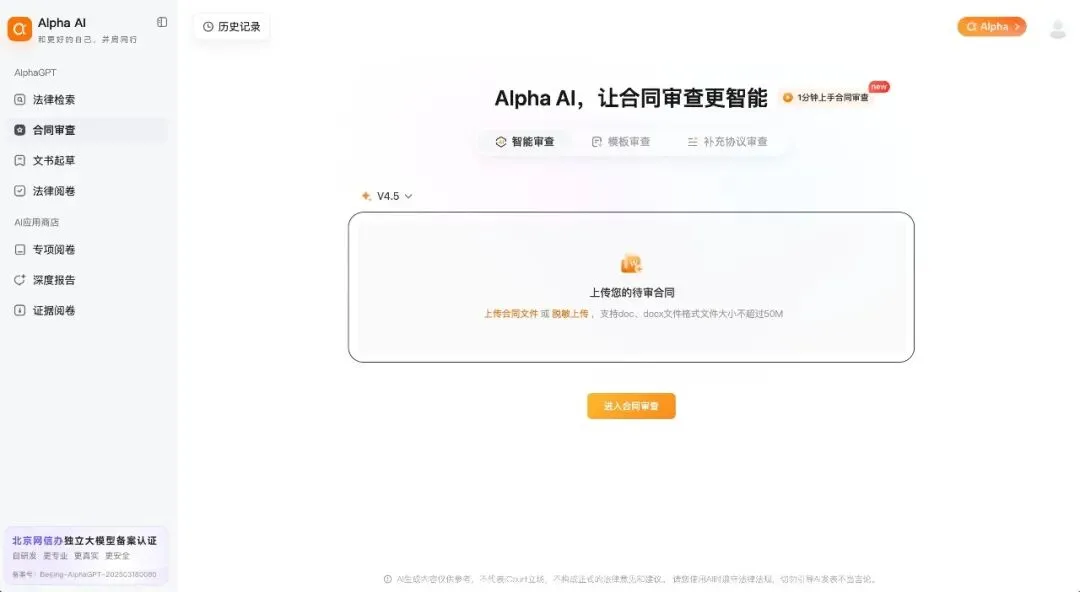The image size is (1080, 592).
Task: Click 上传您的待审合同 heading
Action: pos(632,293)
